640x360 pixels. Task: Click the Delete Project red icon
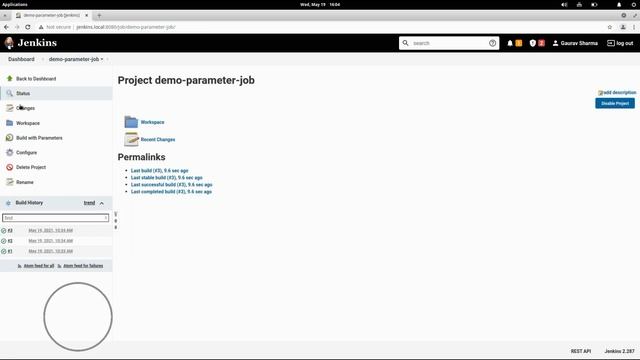(x=9, y=167)
